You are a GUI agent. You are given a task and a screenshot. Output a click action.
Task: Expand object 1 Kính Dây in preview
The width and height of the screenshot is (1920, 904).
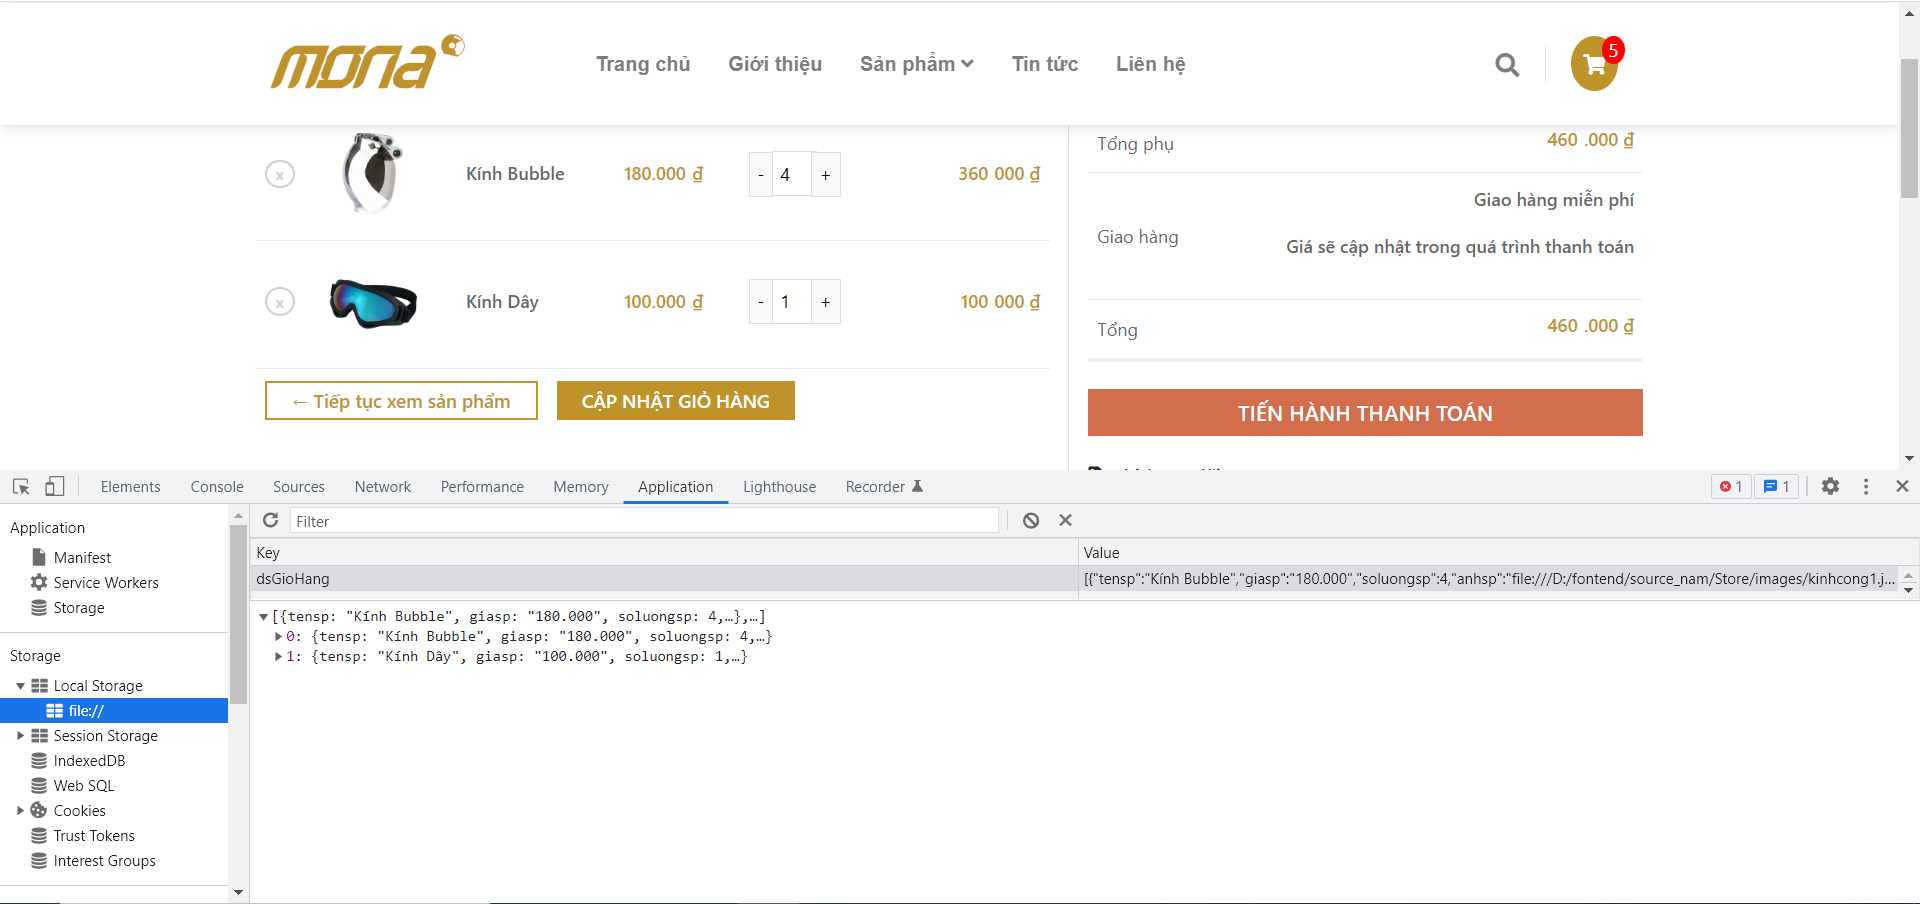click(278, 657)
